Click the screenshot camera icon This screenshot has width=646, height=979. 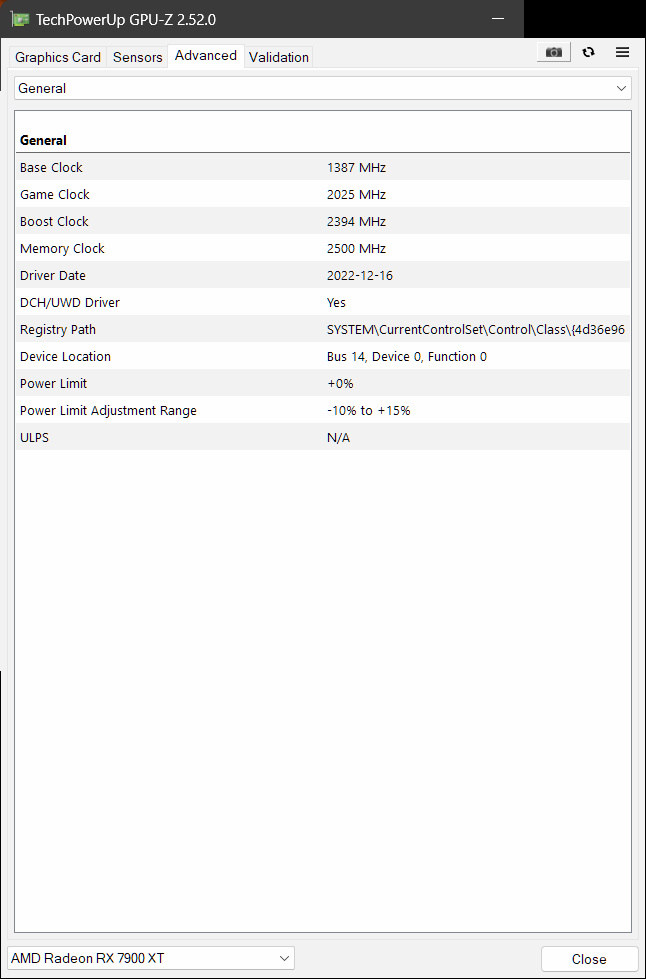pos(554,53)
